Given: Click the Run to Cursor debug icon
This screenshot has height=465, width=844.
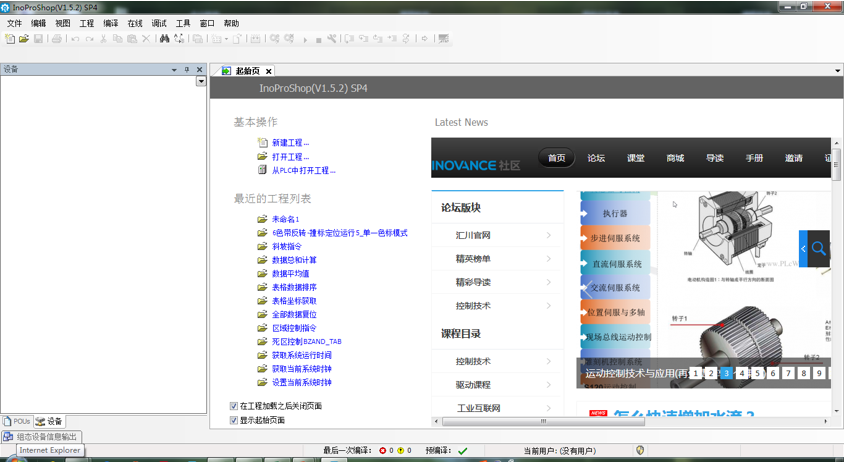Looking at the screenshot, I should [x=392, y=39].
